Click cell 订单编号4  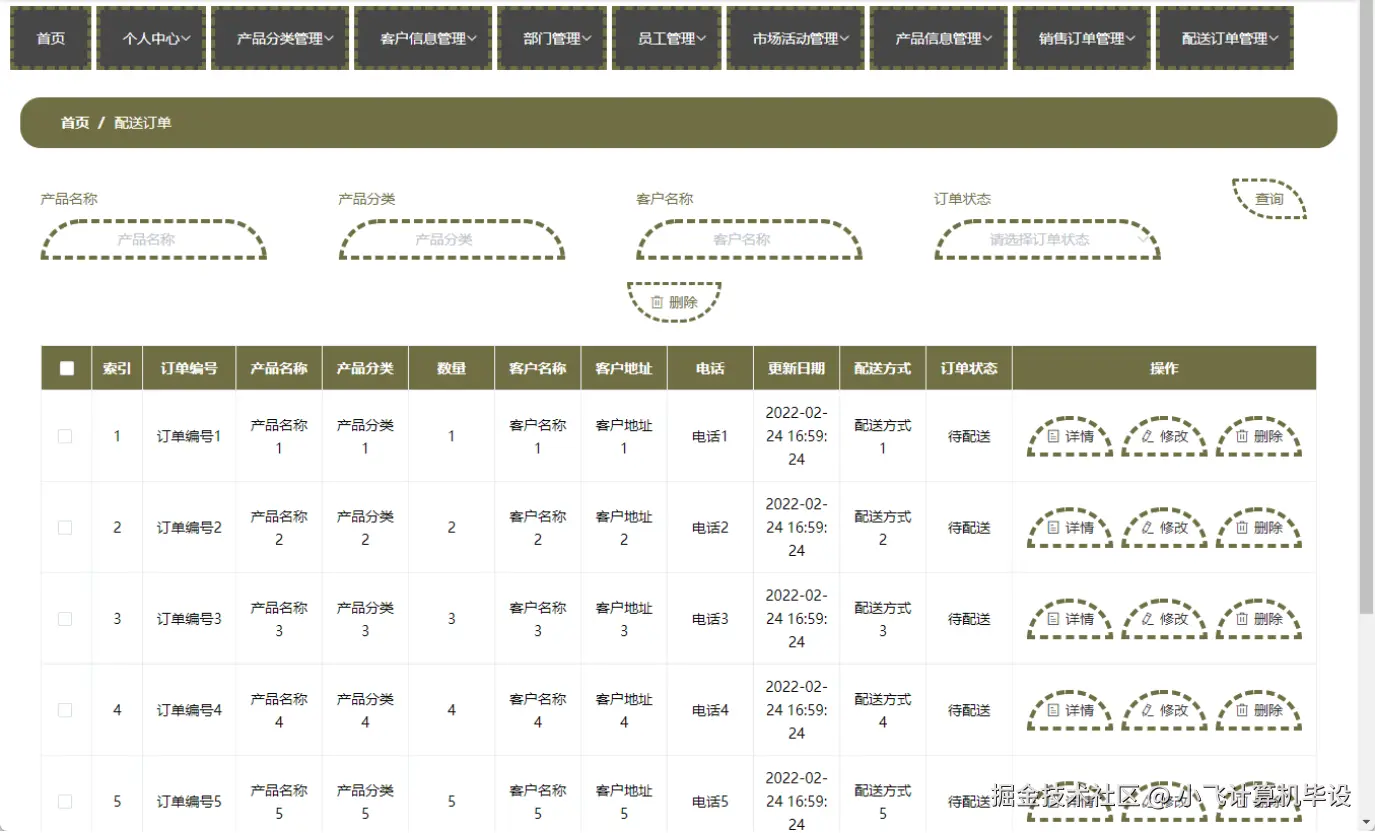coord(189,710)
